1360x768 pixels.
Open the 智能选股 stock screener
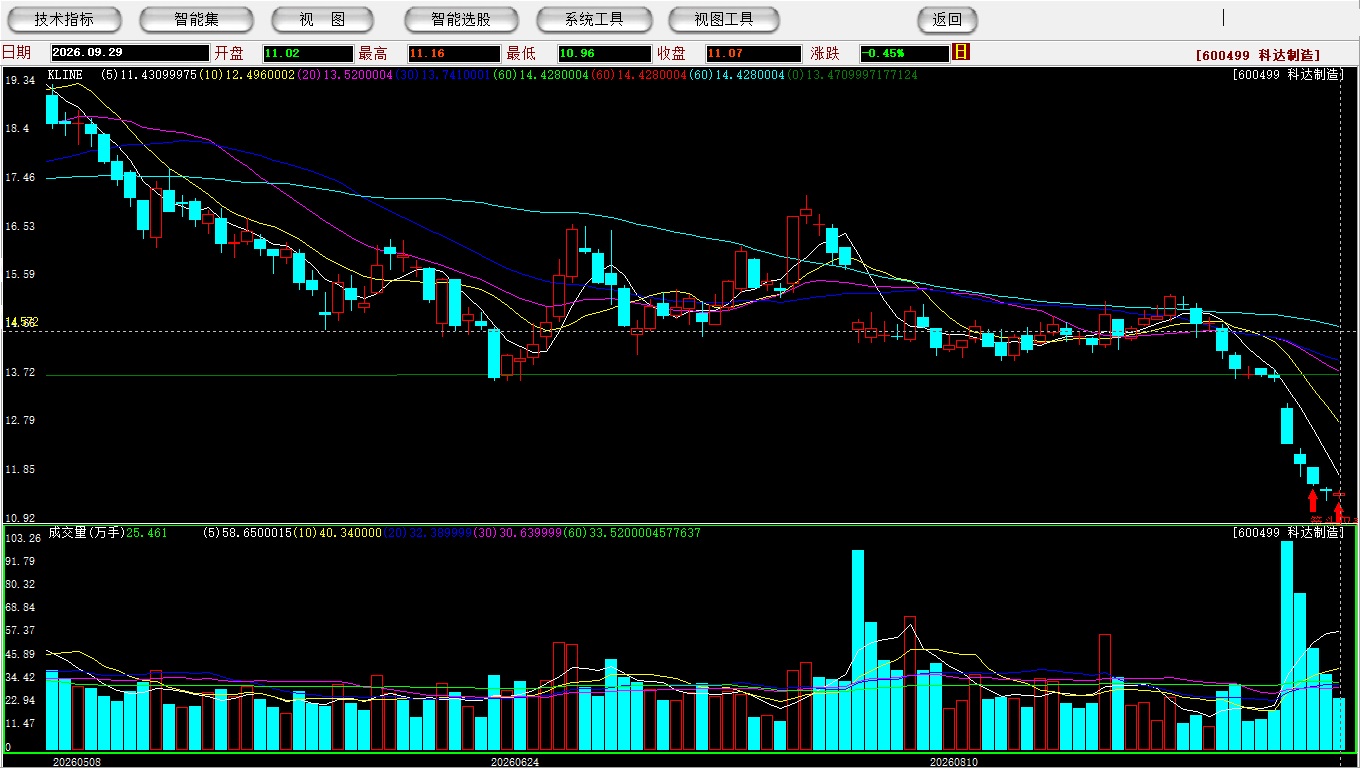coord(461,19)
